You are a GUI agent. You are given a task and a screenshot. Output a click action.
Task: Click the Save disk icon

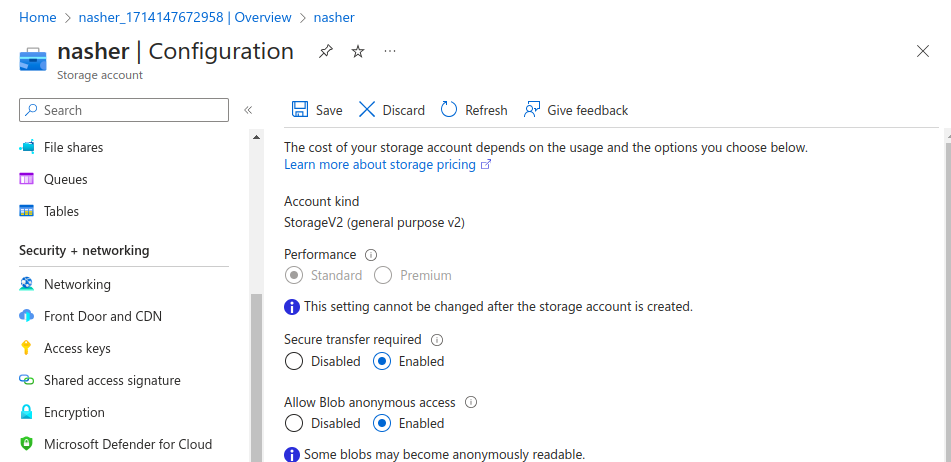tap(299, 110)
